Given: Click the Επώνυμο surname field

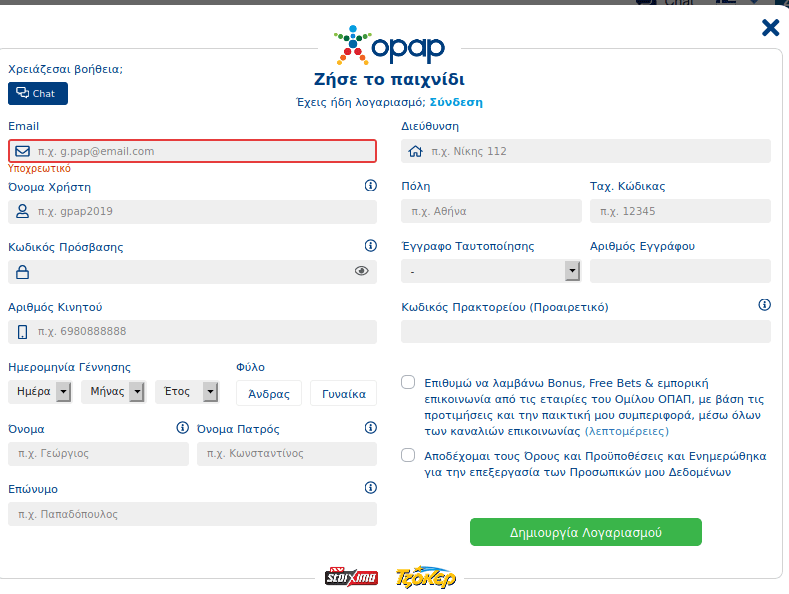Looking at the screenshot, I should [192, 514].
